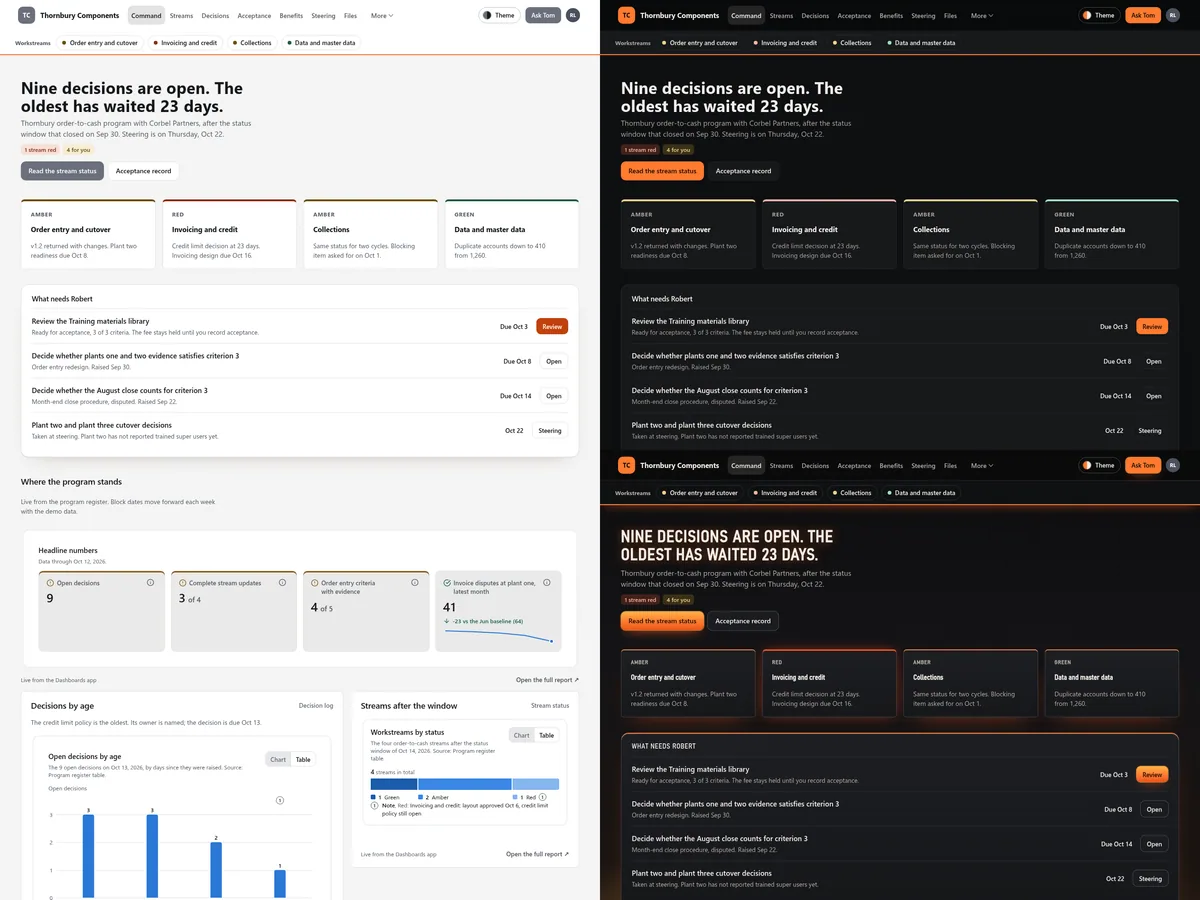Image resolution: width=1200 pixels, height=900 pixels.
Task: Select Command tab in the light view
Action: [146, 16]
